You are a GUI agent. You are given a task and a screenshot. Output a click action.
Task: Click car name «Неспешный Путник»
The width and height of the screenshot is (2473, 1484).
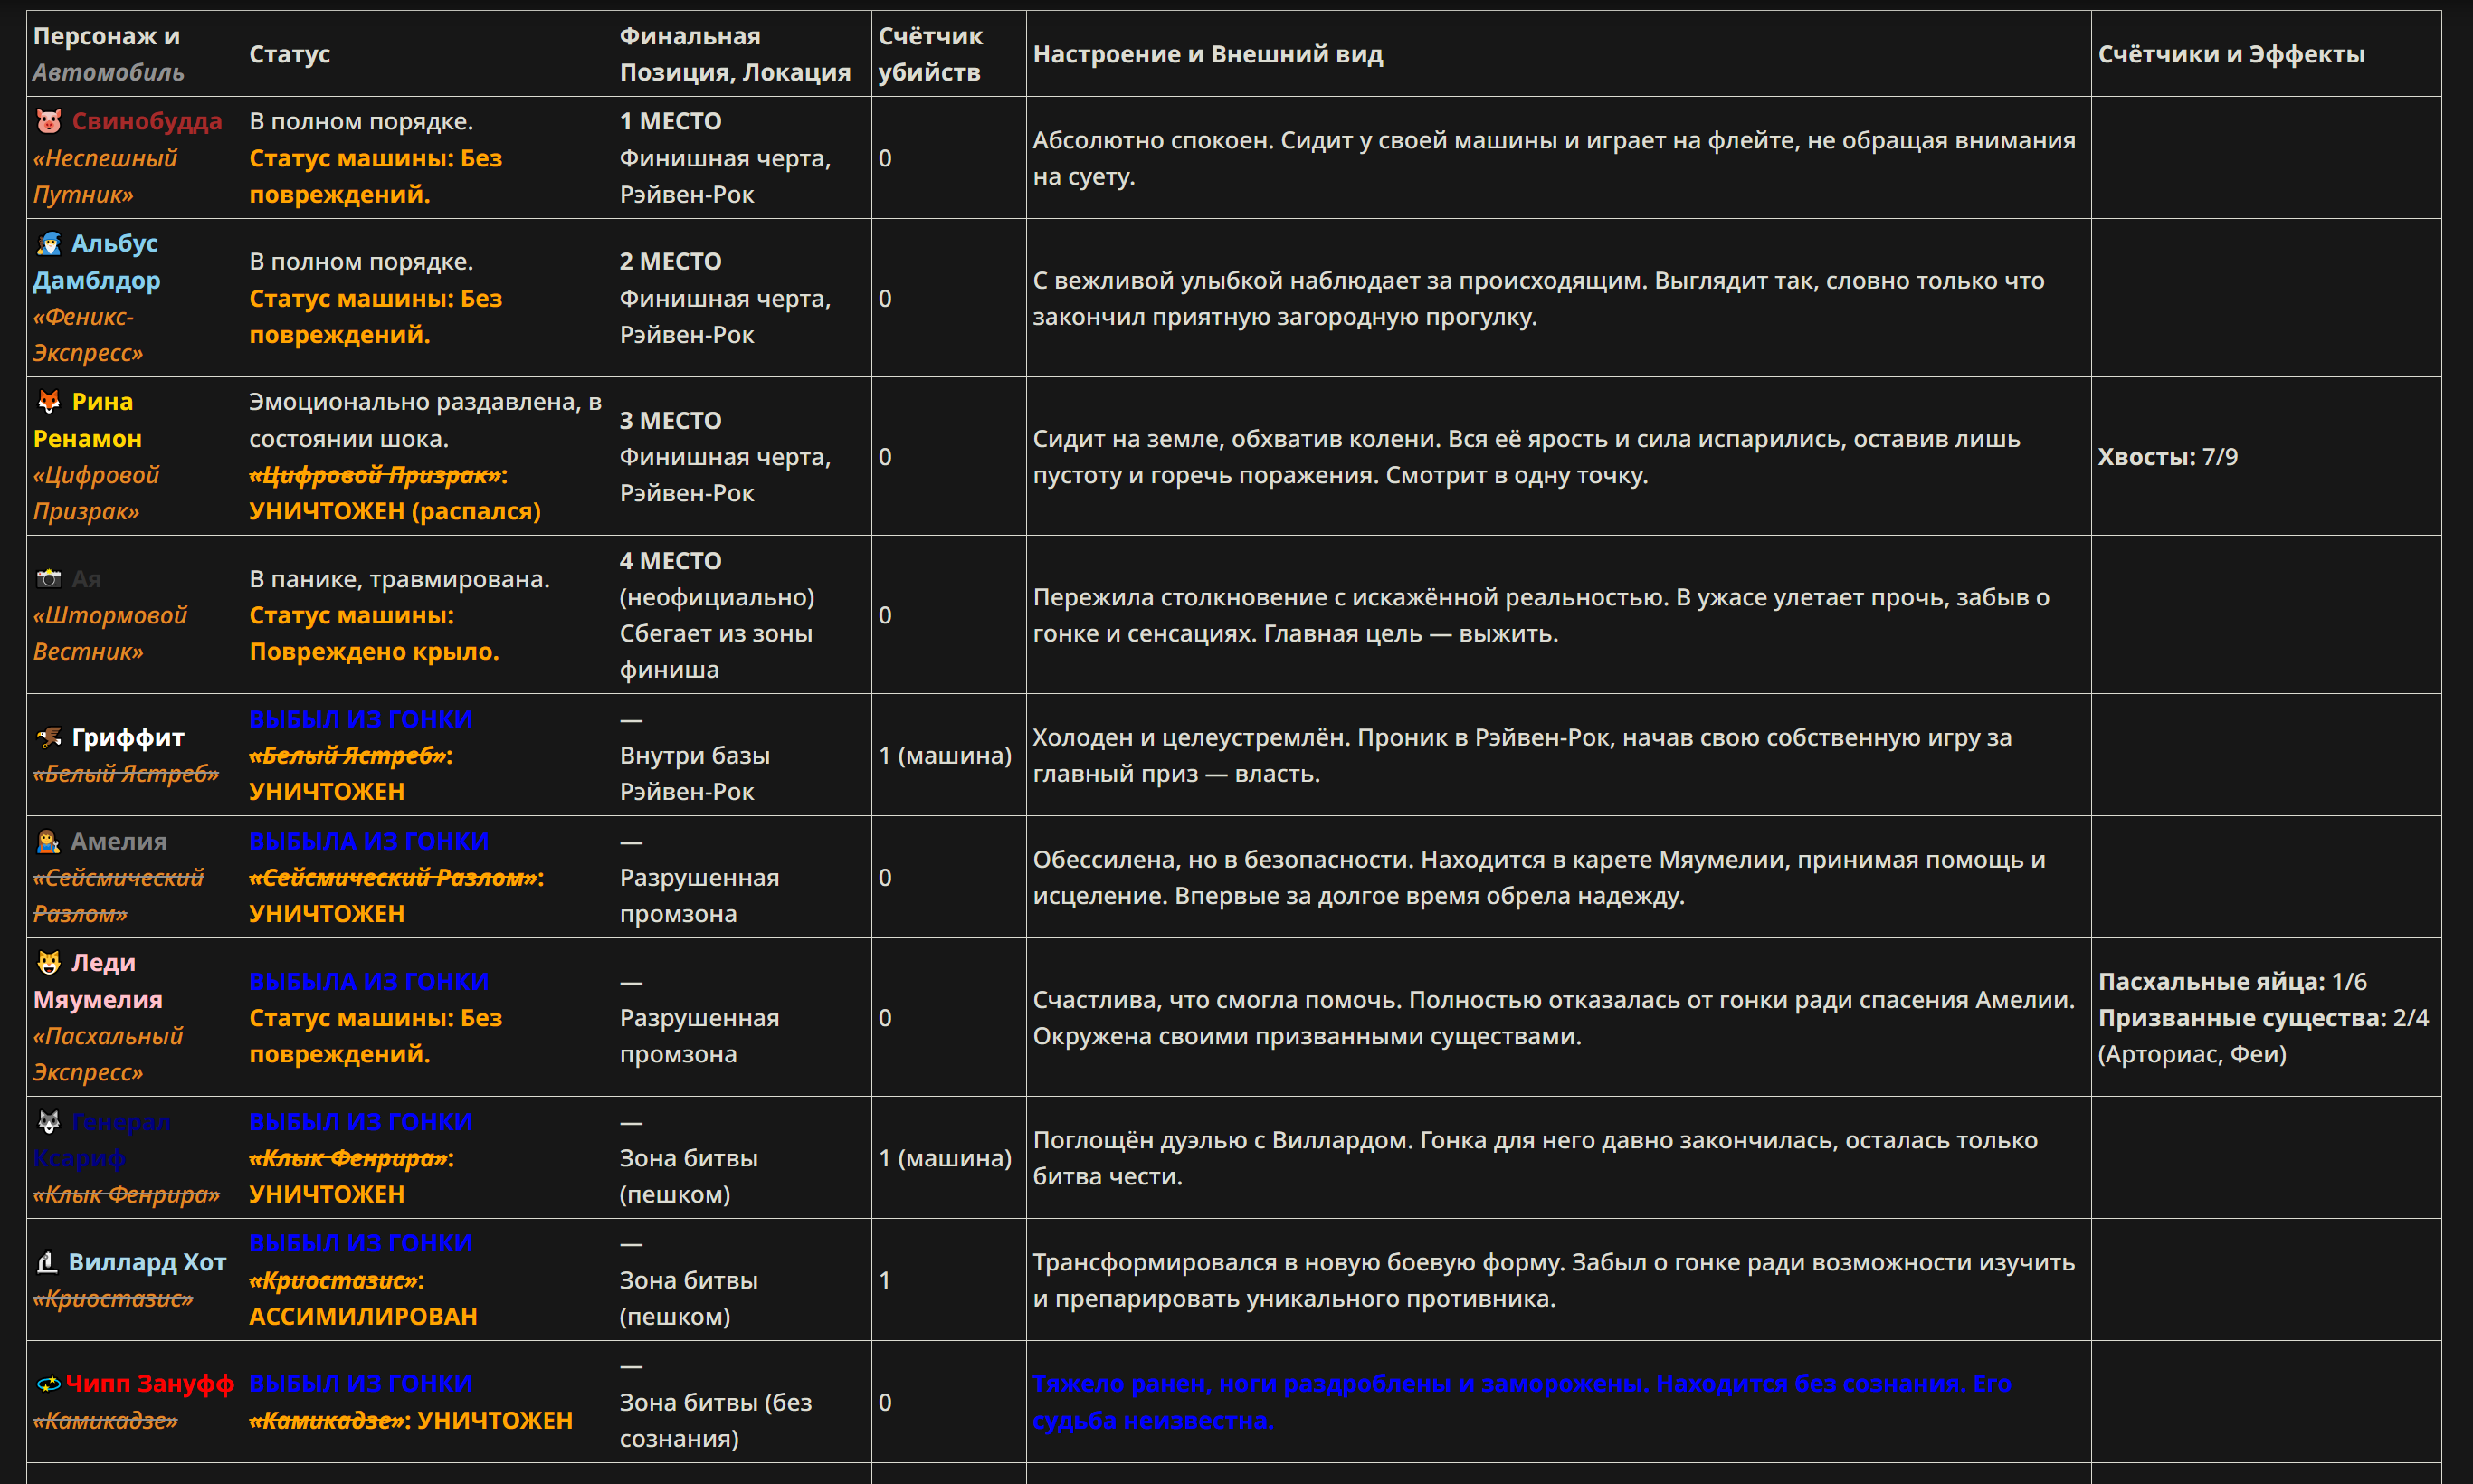pyautogui.click(x=105, y=176)
